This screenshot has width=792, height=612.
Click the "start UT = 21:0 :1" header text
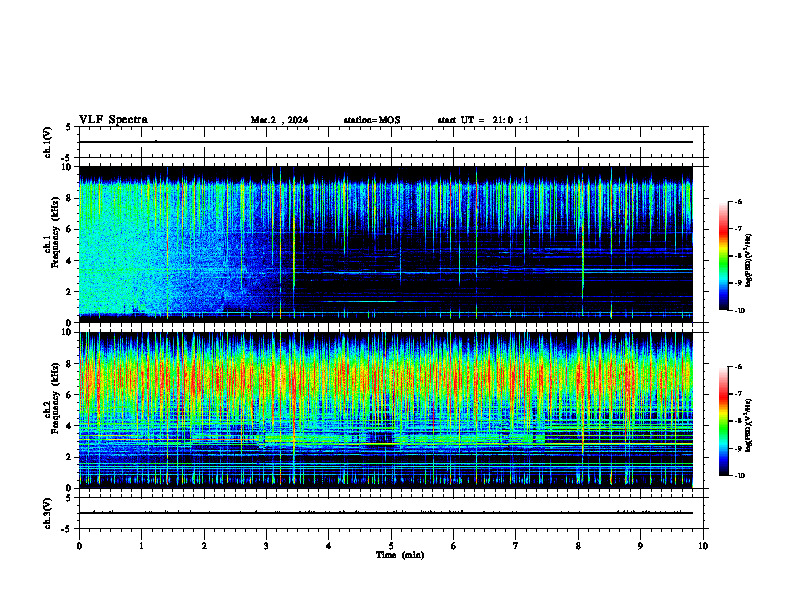tap(483, 120)
